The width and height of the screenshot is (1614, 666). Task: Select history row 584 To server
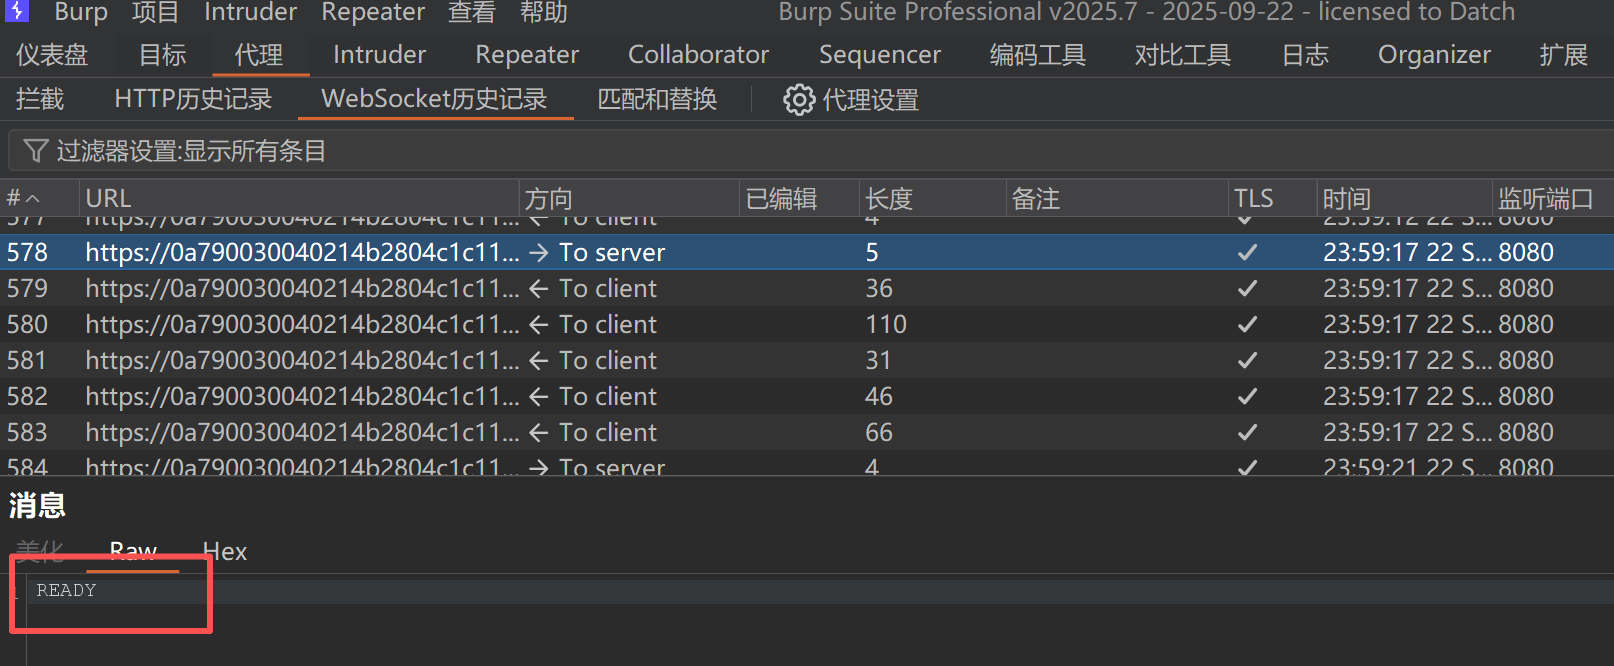[x=807, y=464]
